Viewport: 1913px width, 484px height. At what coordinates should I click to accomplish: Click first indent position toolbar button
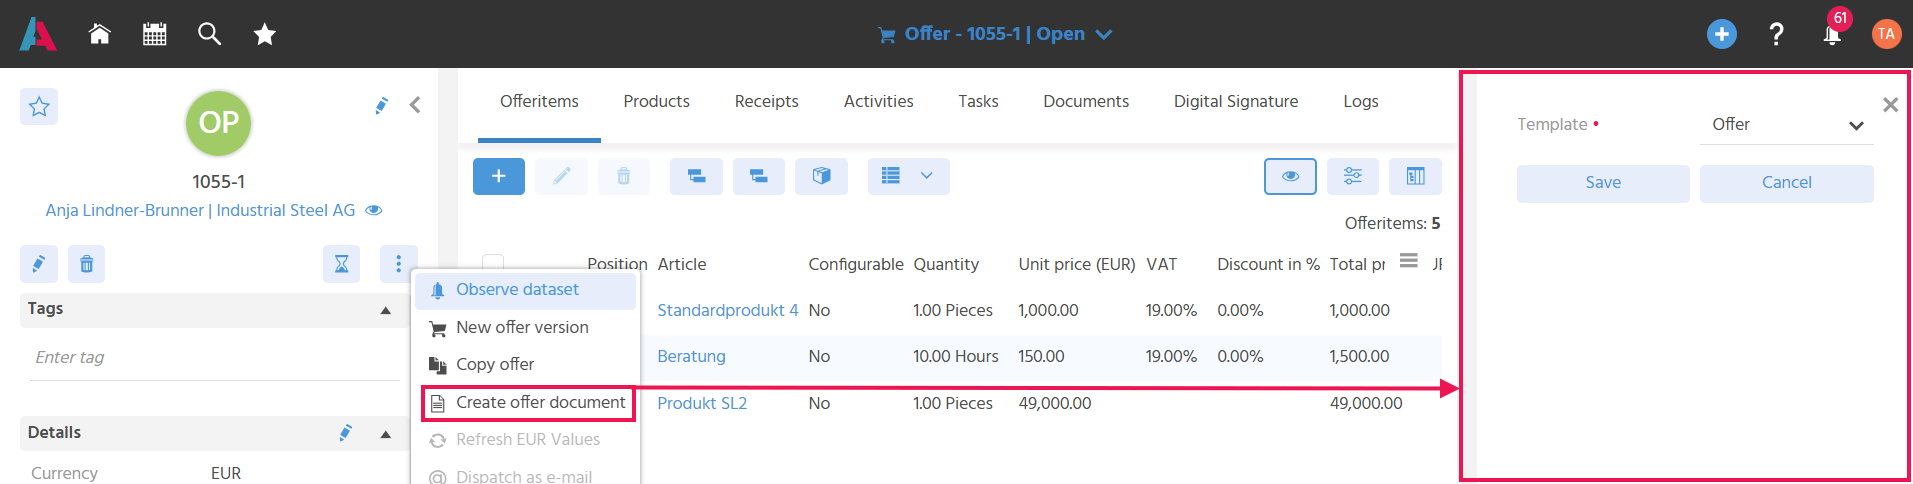click(696, 176)
